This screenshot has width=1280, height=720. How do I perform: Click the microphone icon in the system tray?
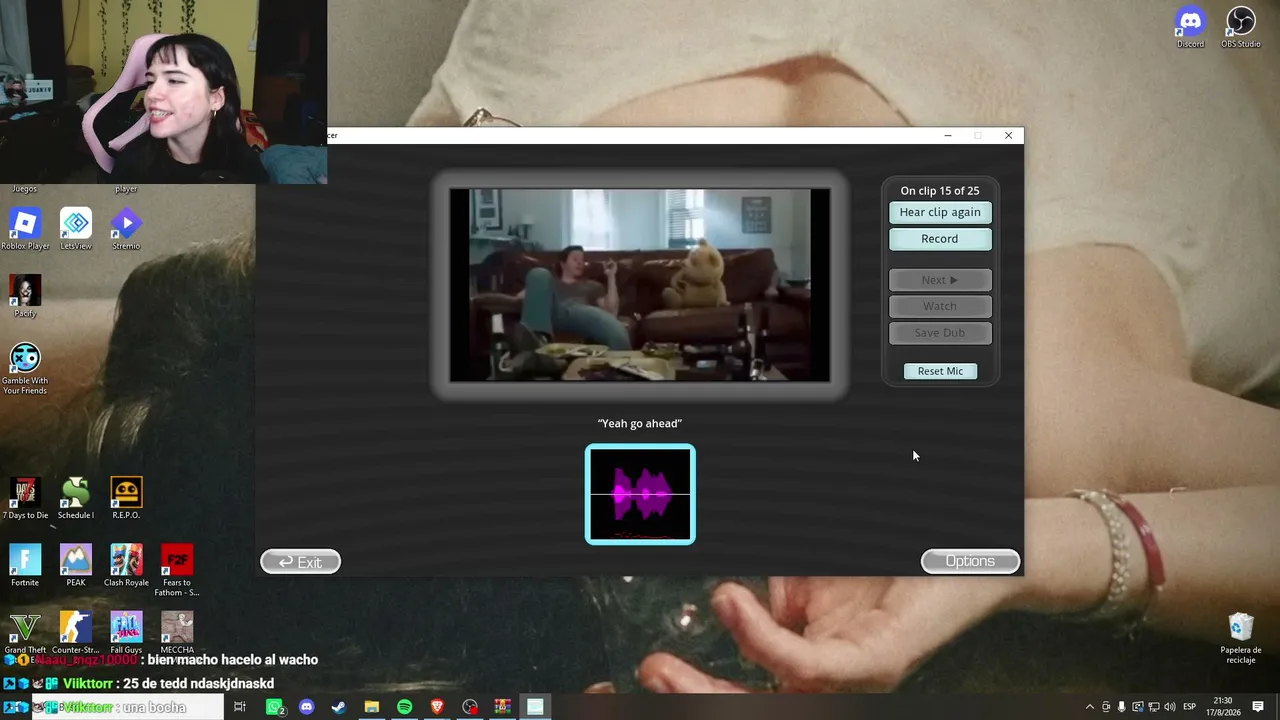[1121, 707]
